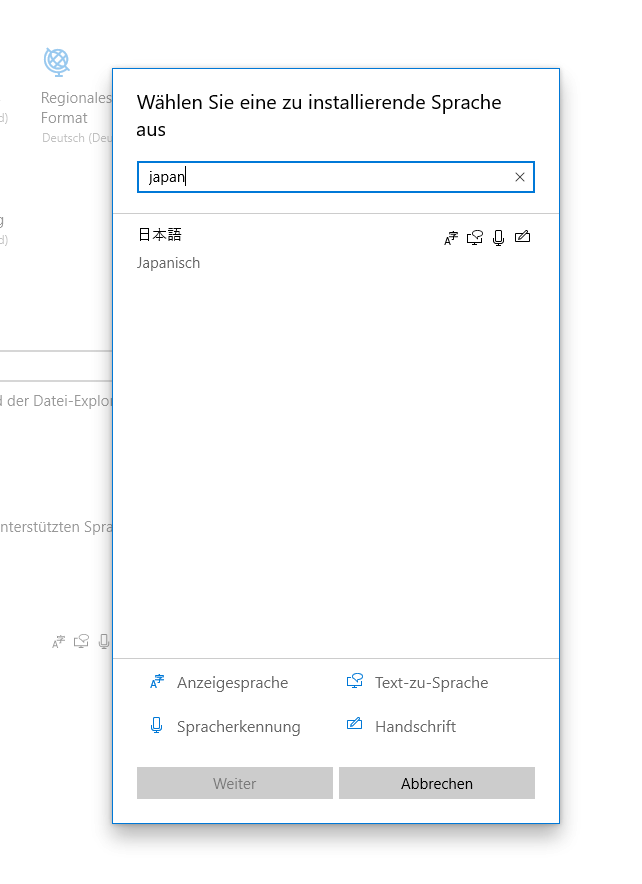
Task: Click the legend icon beside Text-zu-Sprache
Action: [x=354, y=682]
